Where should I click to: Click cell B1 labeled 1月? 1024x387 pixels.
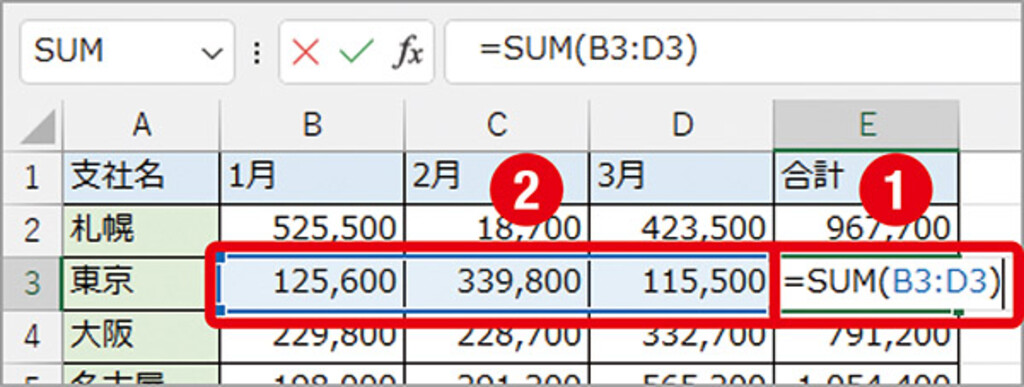(x=312, y=178)
